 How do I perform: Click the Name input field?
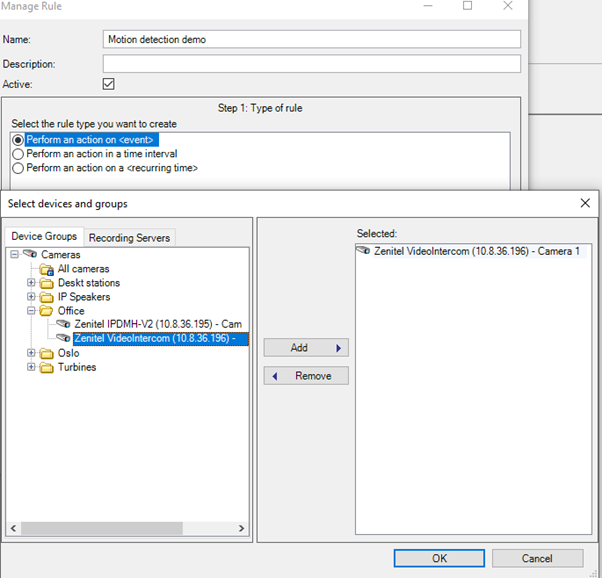[x=312, y=39]
